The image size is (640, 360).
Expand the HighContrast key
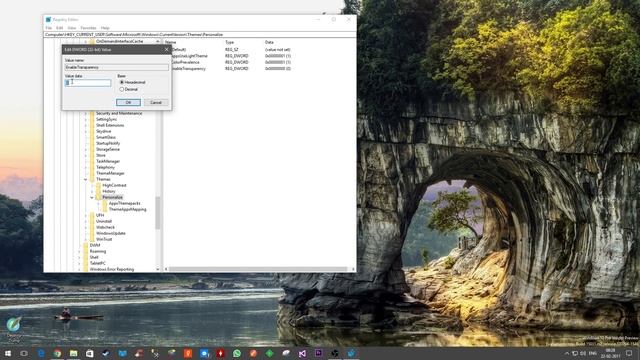tap(92, 185)
